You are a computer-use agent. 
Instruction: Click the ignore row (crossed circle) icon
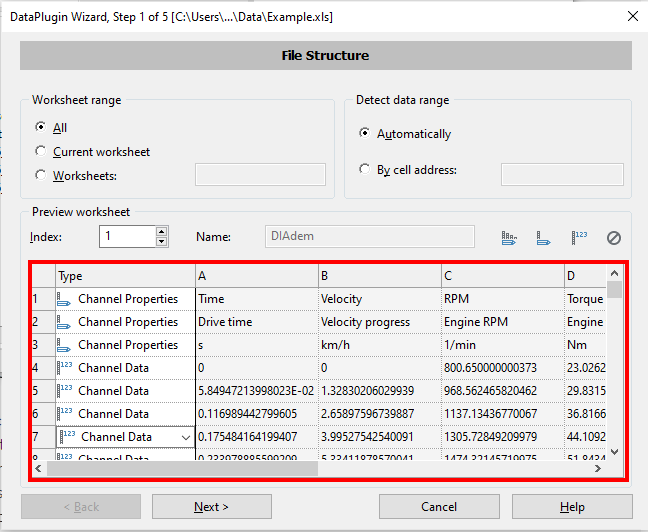[x=614, y=238]
